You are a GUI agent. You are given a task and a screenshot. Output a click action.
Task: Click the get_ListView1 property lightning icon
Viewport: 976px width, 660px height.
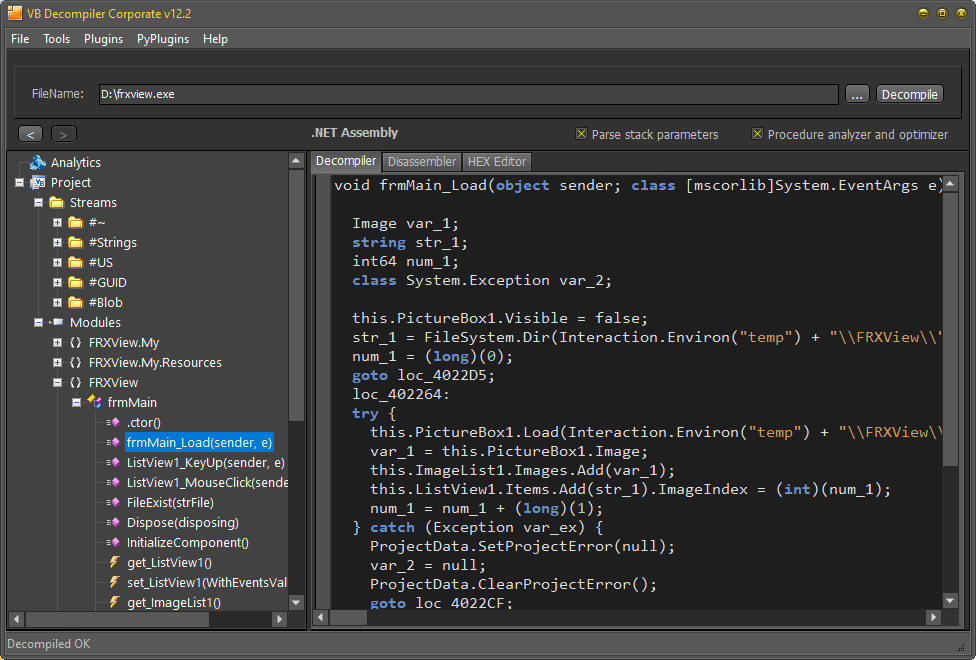tap(115, 562)
